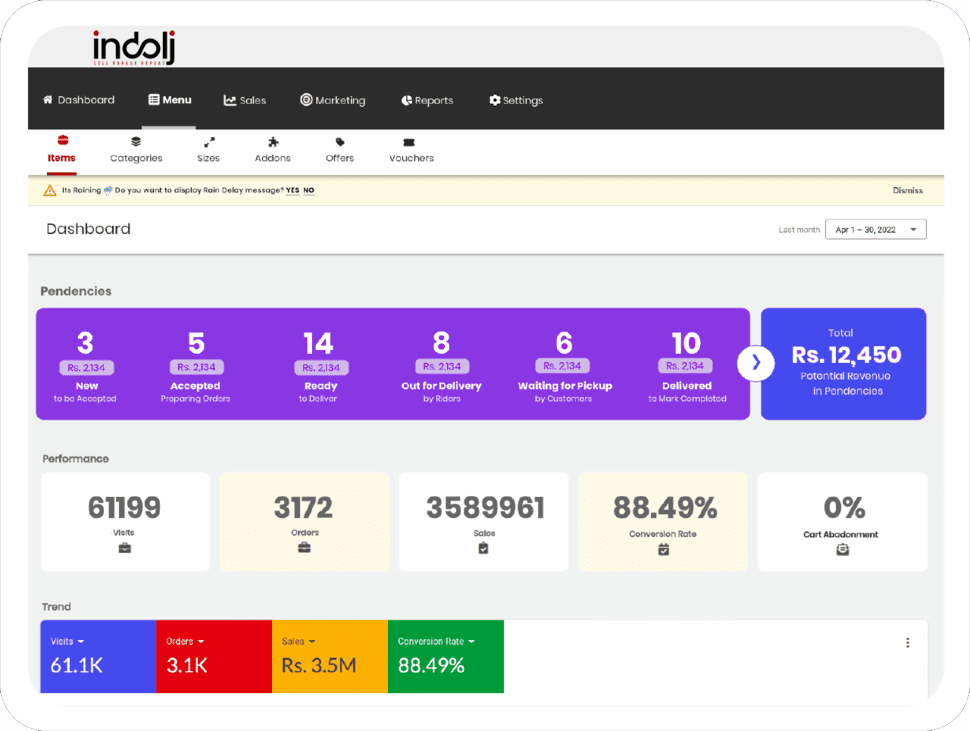Click the Categories stacked-layers icon

pyautogui.click(x=135, y=143)
